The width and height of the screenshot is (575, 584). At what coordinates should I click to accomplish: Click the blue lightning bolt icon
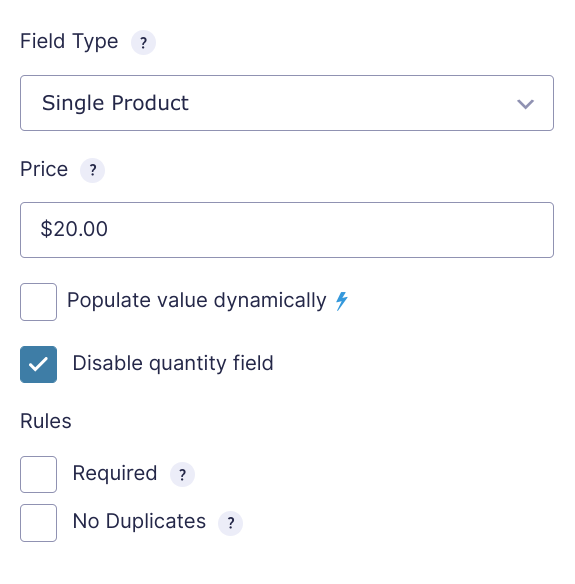(x=341, y=301)
